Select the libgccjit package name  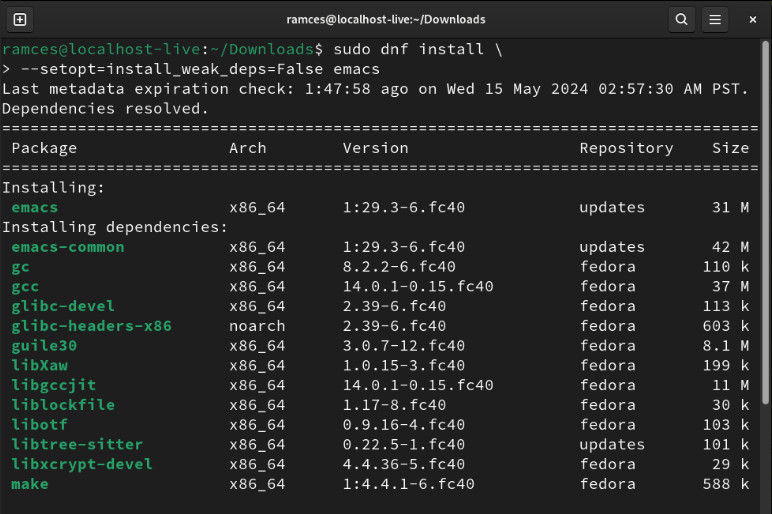click(x=54, y=385)
